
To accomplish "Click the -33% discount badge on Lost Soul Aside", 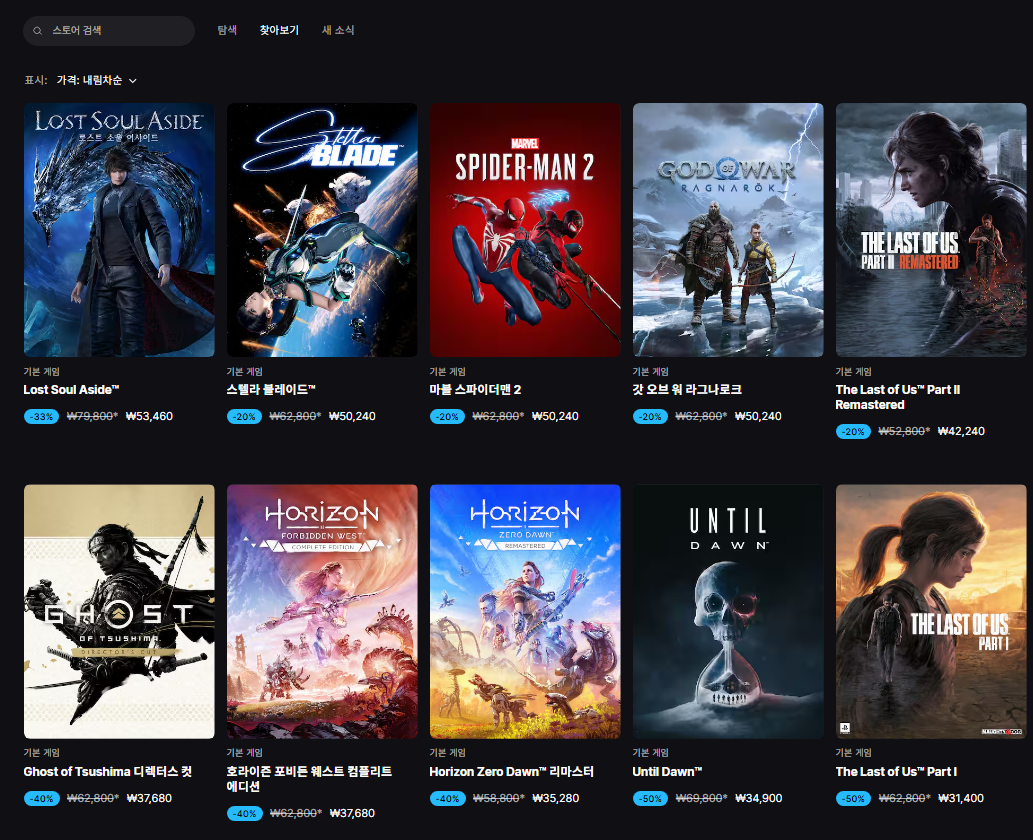I will point(41,416).
